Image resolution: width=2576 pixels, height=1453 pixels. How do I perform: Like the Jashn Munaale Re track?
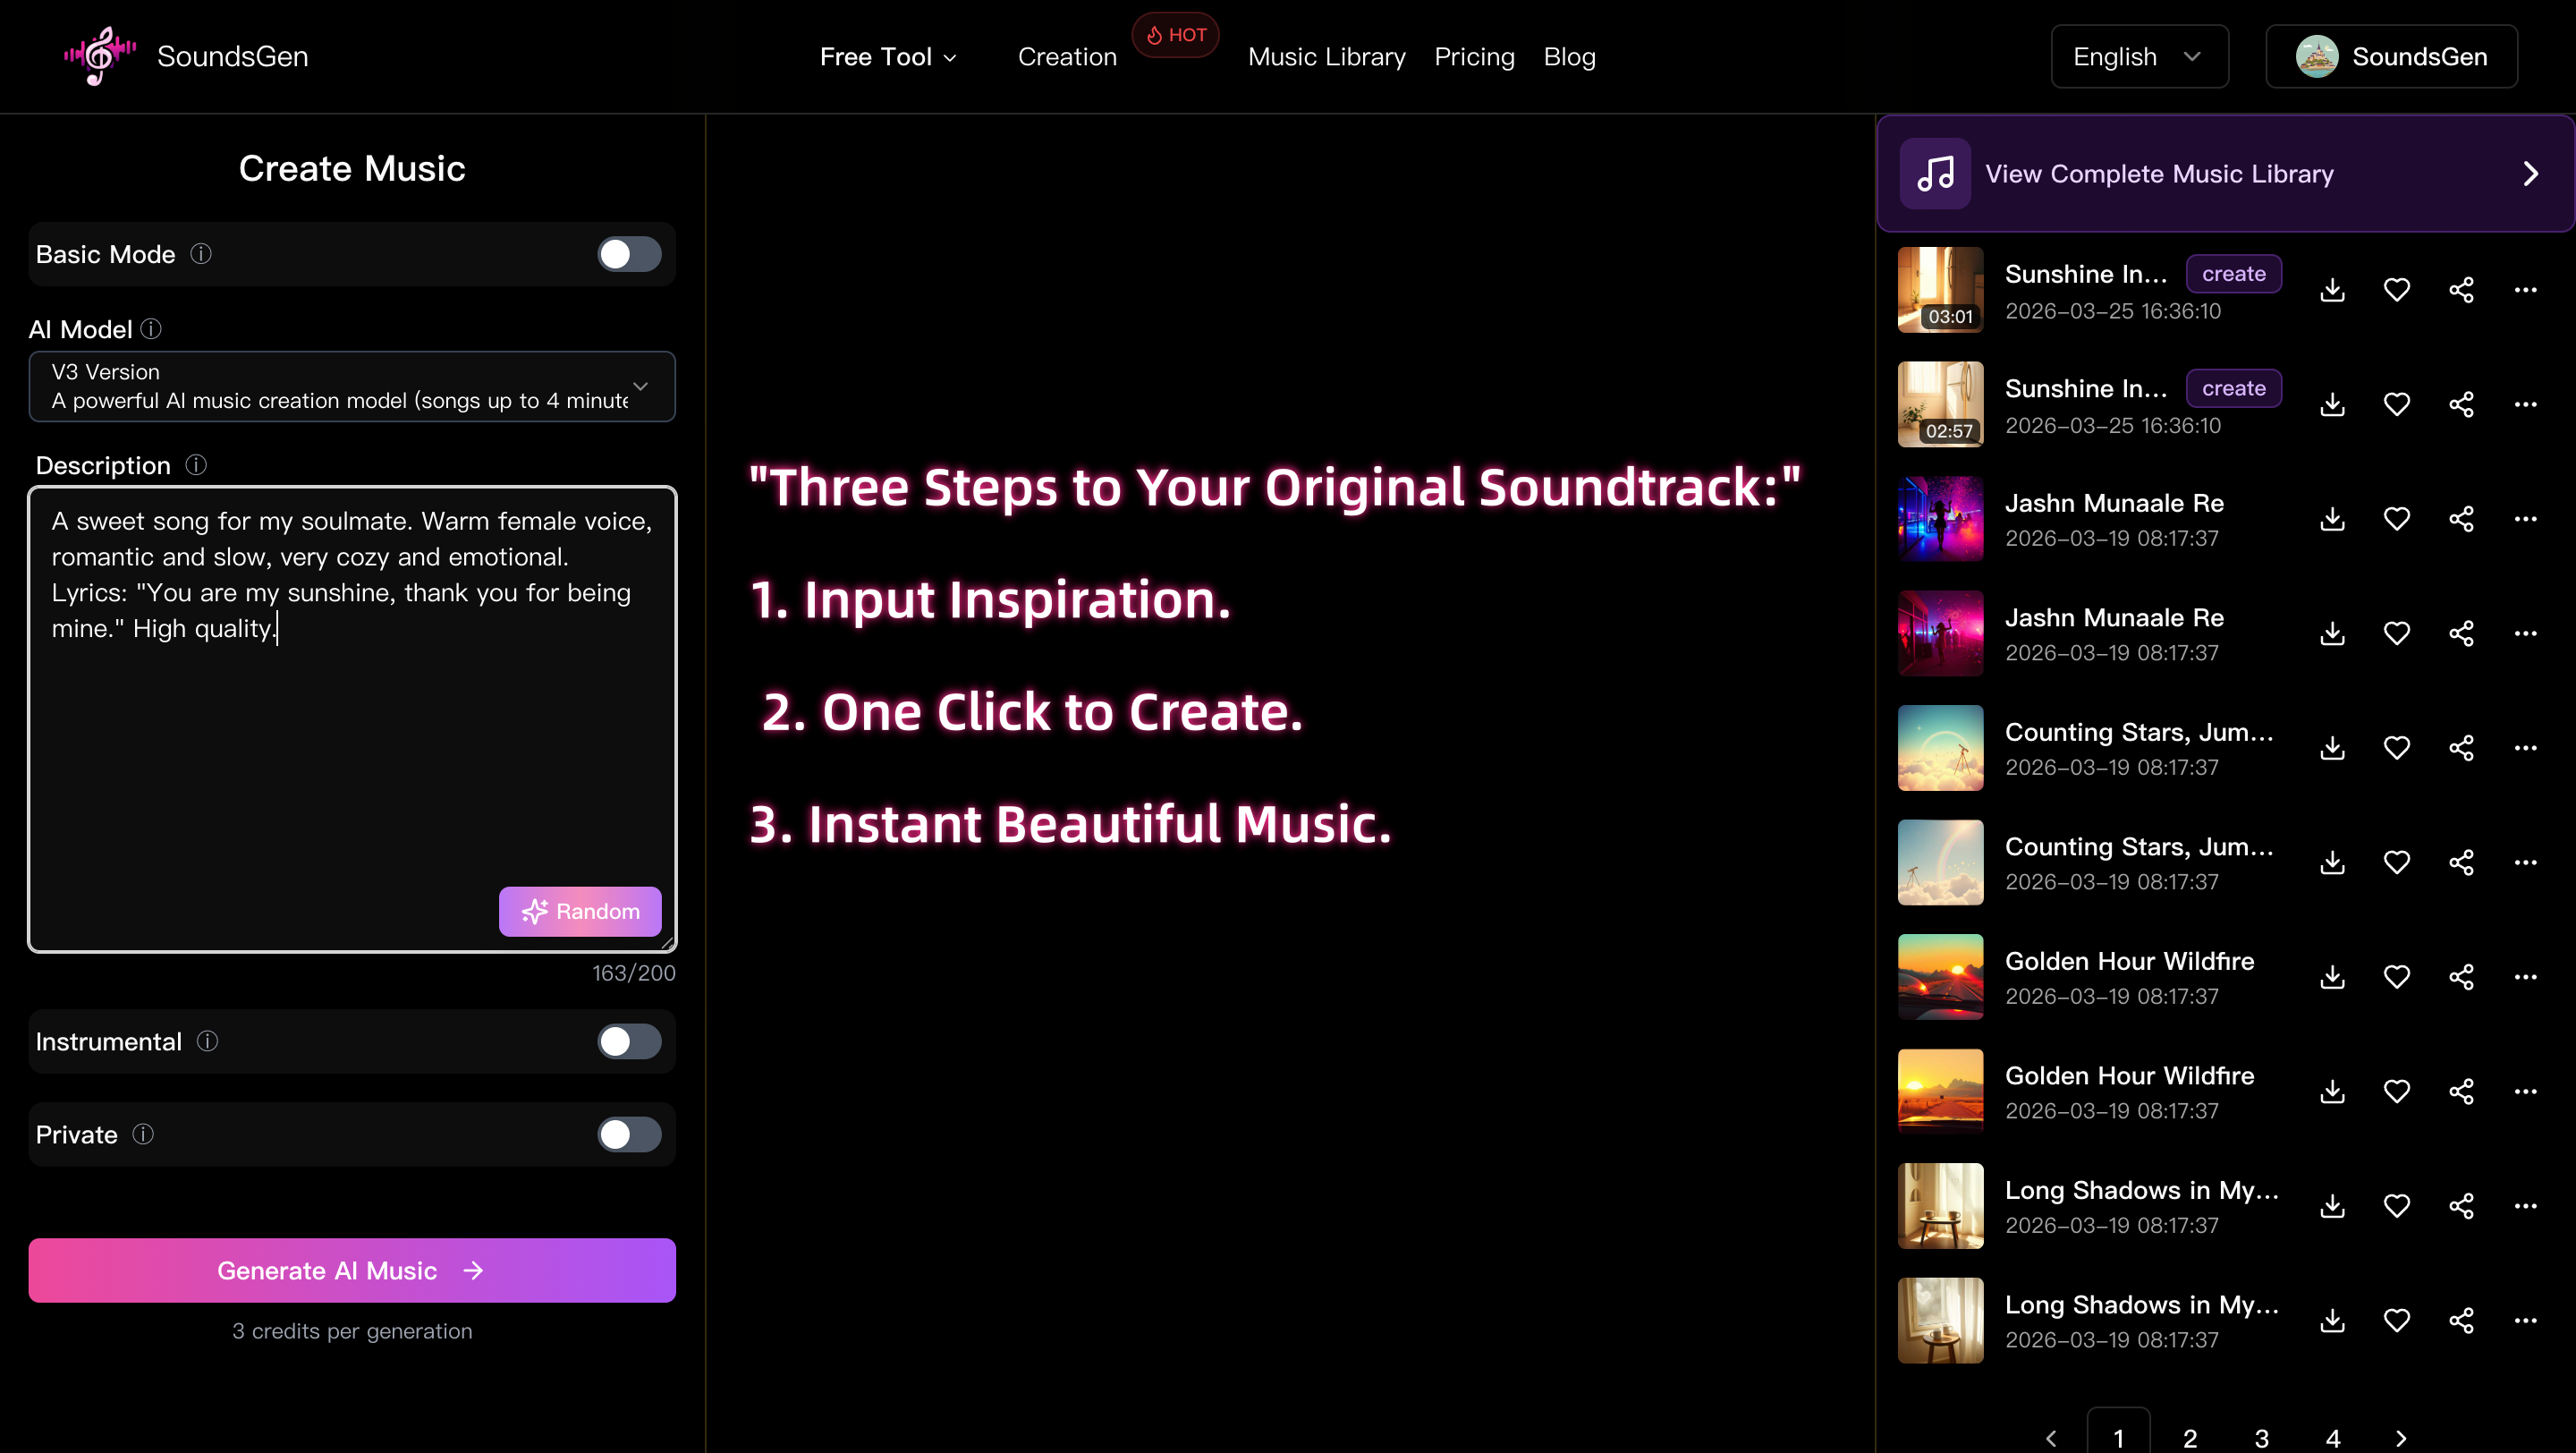click(2397, 518)
